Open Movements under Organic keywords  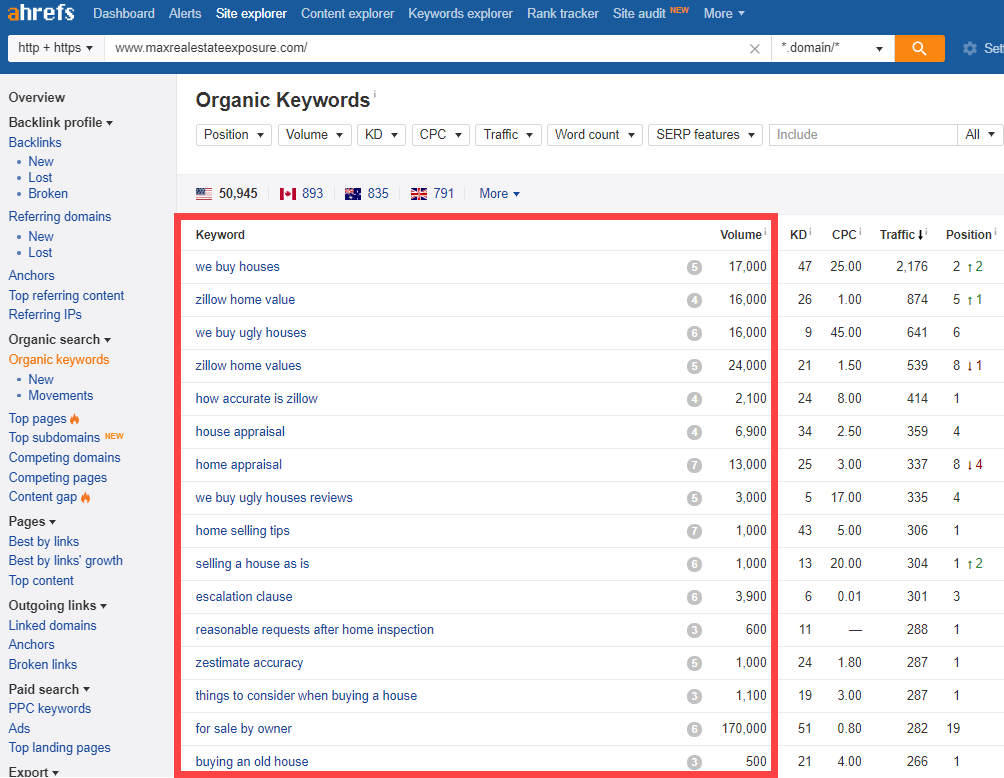(60, 395)
